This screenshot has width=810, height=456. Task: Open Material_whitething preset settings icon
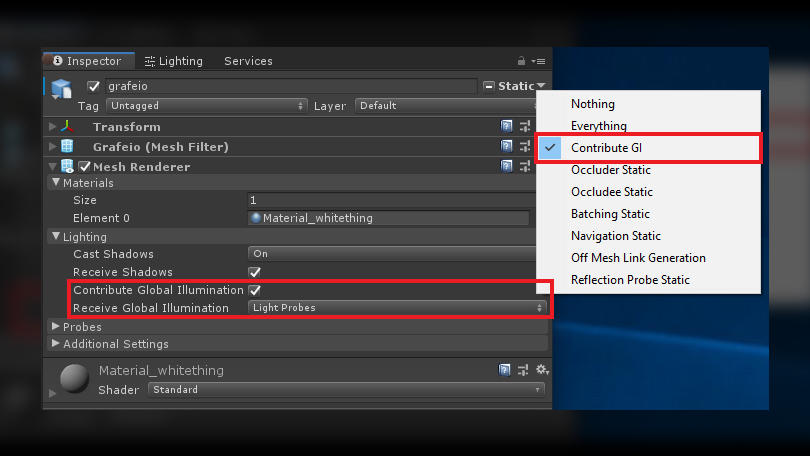point(523,370)
